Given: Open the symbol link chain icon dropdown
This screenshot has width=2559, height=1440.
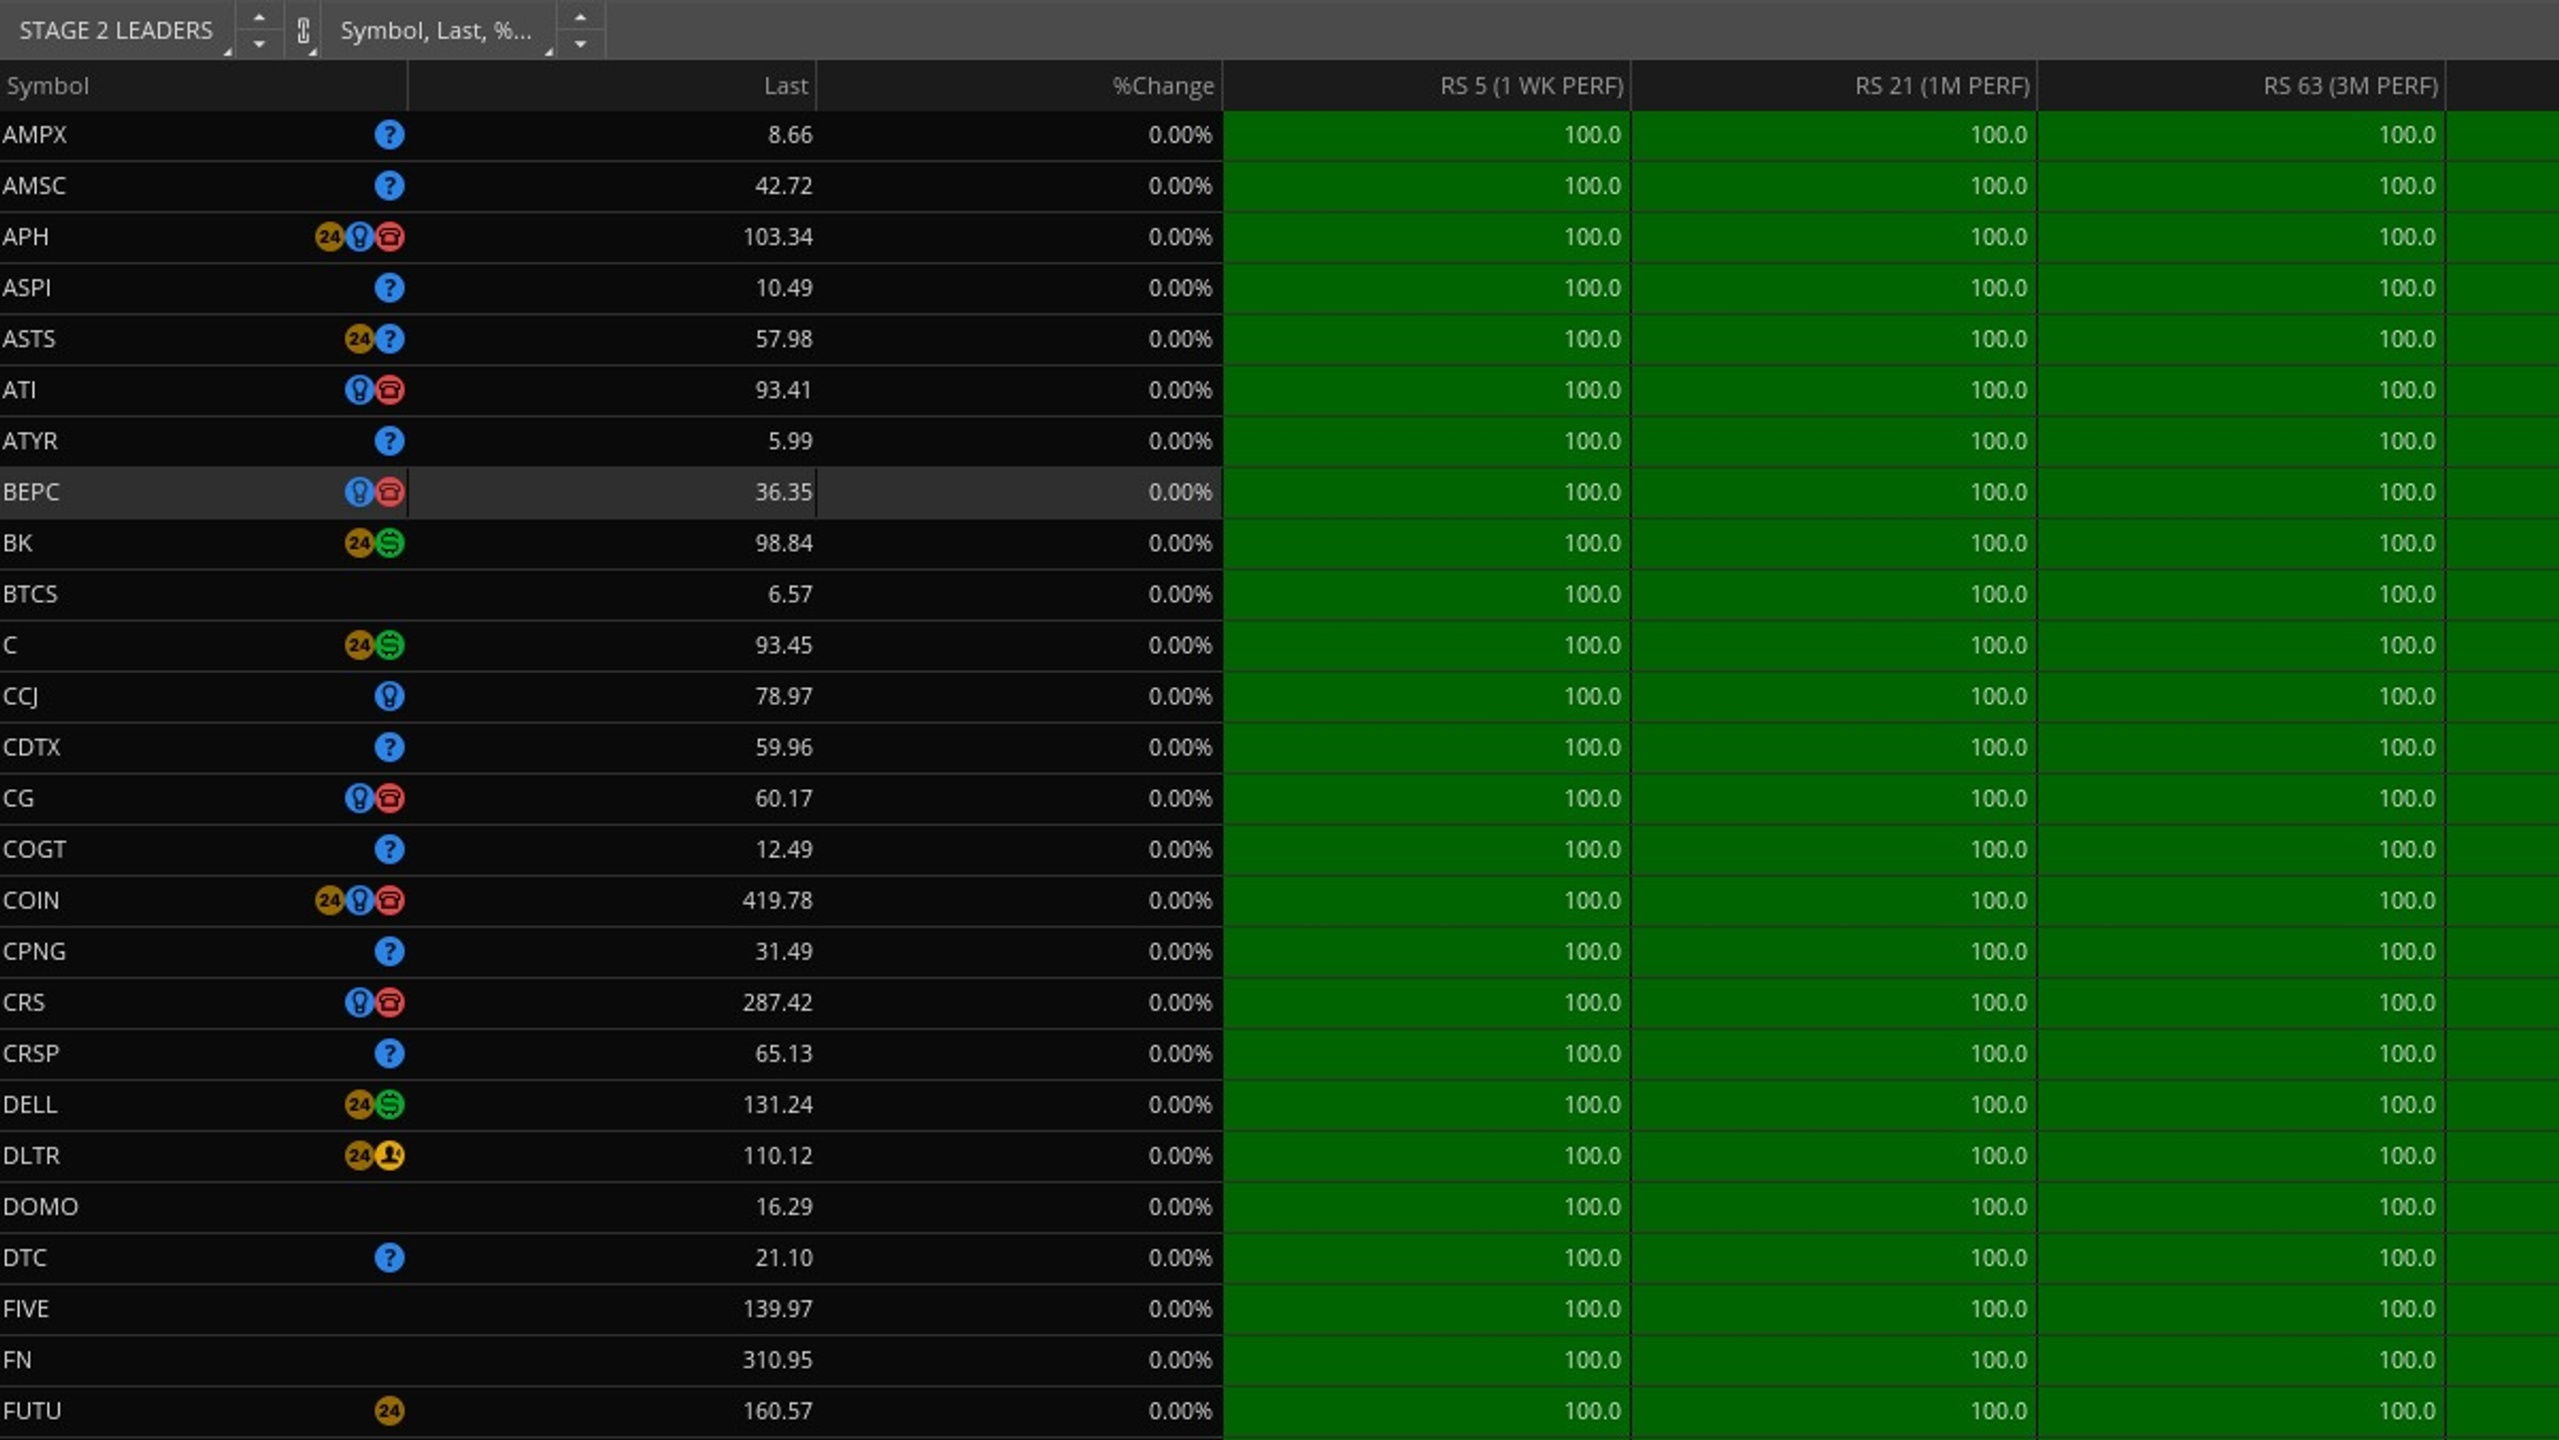Looking at the screenshot, I should [304, 30].
